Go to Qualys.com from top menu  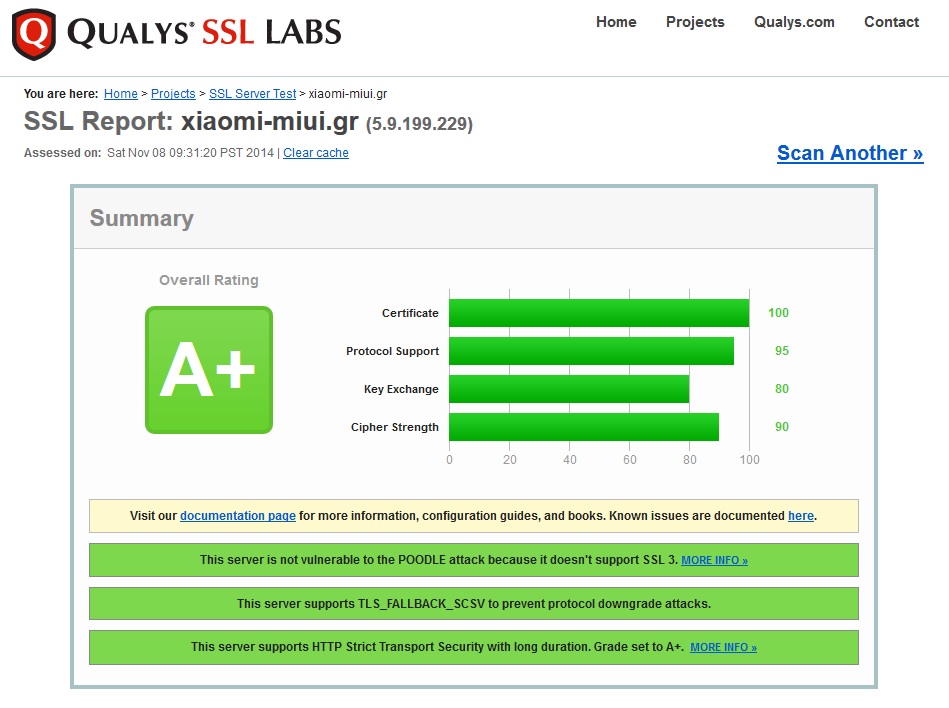click(794, 22)
